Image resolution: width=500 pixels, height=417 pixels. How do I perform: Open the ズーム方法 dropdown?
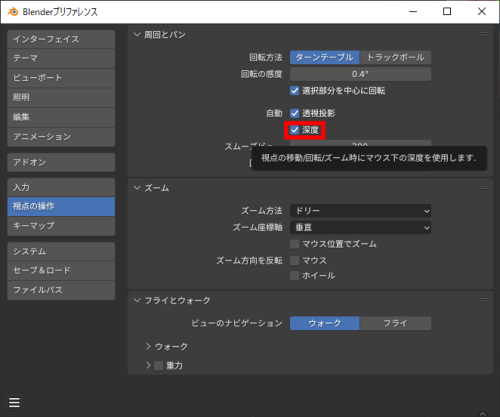360,211
